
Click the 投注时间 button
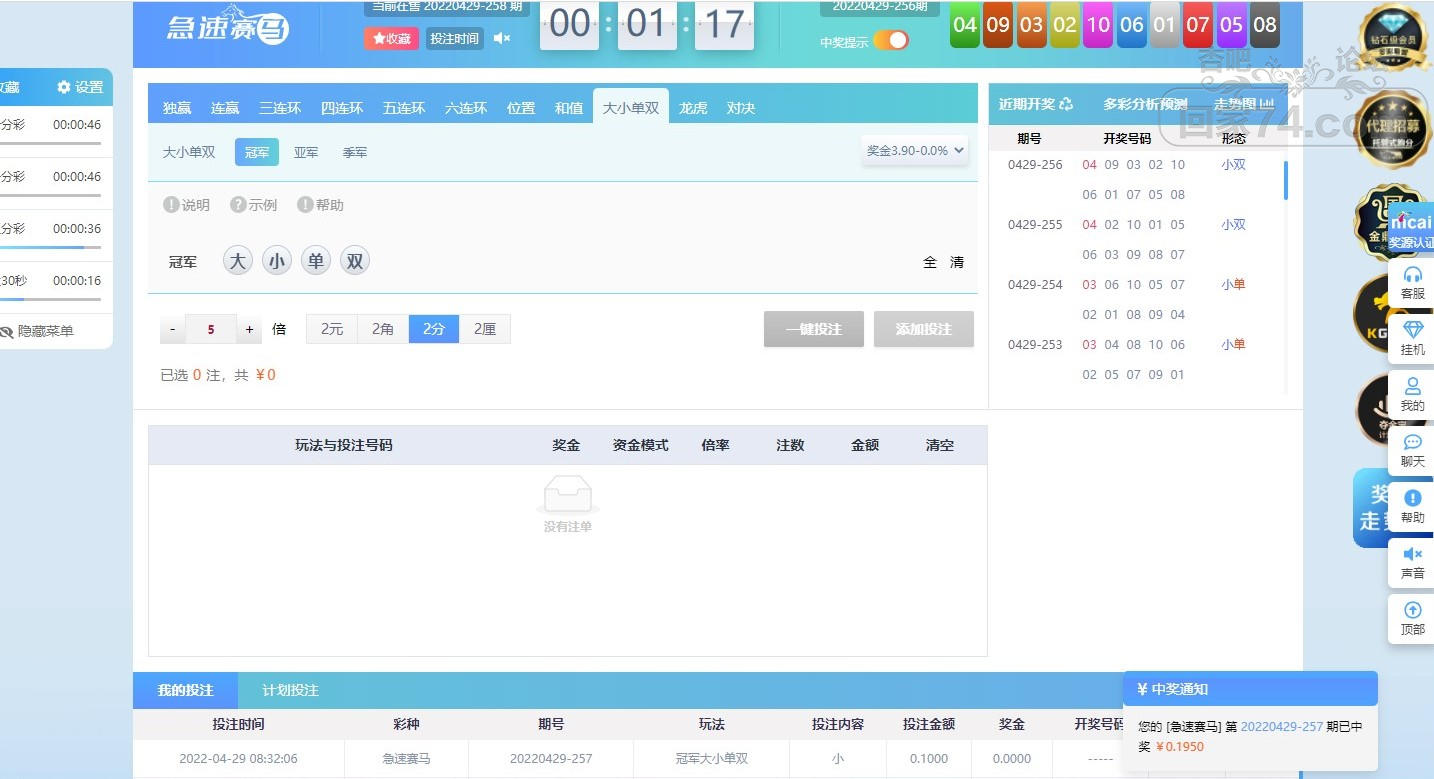(x=455, y=38)
